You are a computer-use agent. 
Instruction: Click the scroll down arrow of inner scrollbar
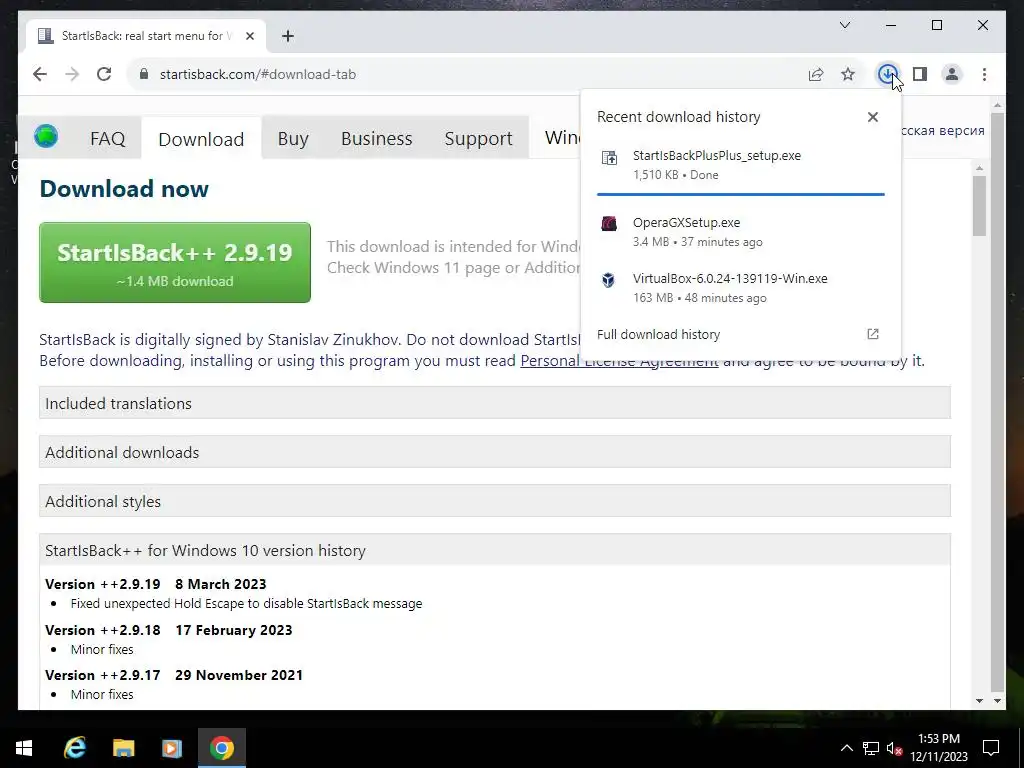click(979, 701)
